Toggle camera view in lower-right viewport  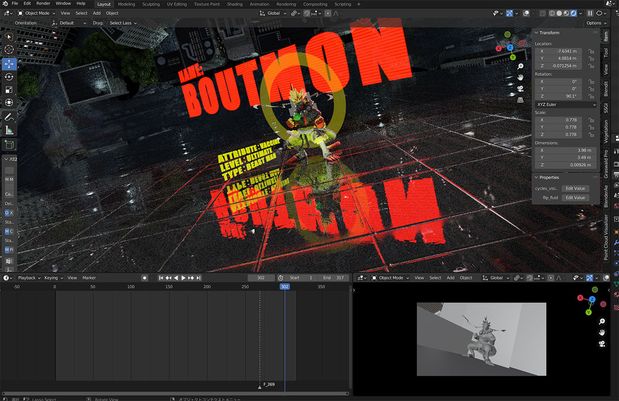pyautogui.click(x=602, y=344)
